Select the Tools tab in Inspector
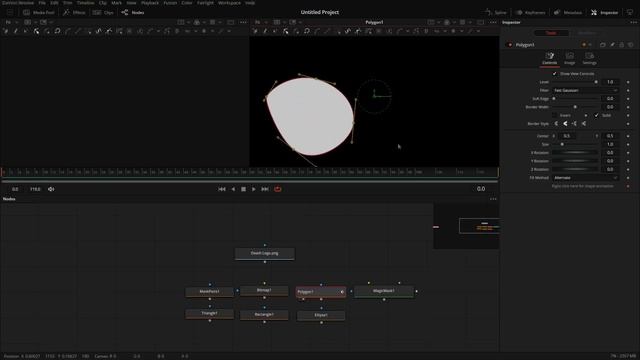The image size is (640, 360). pyautogui.click(x=551, y=33)
